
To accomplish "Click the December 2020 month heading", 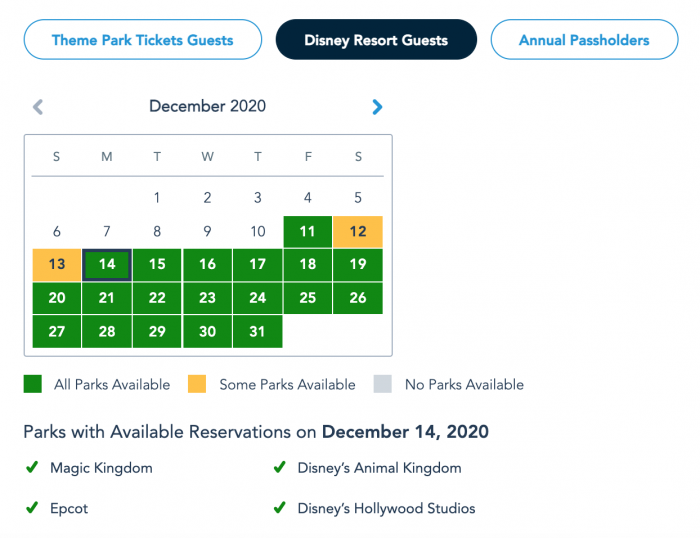I will 207,106.
